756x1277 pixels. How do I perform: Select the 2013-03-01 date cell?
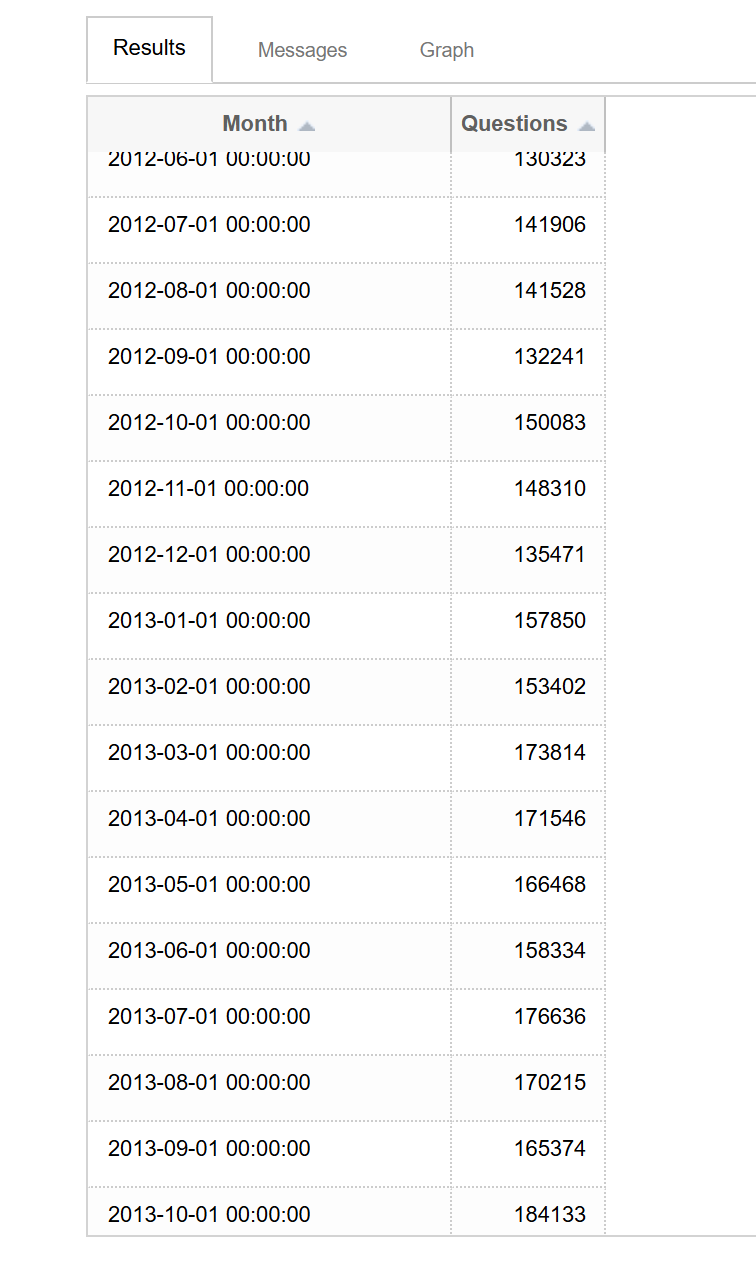(x=209, y=752)
